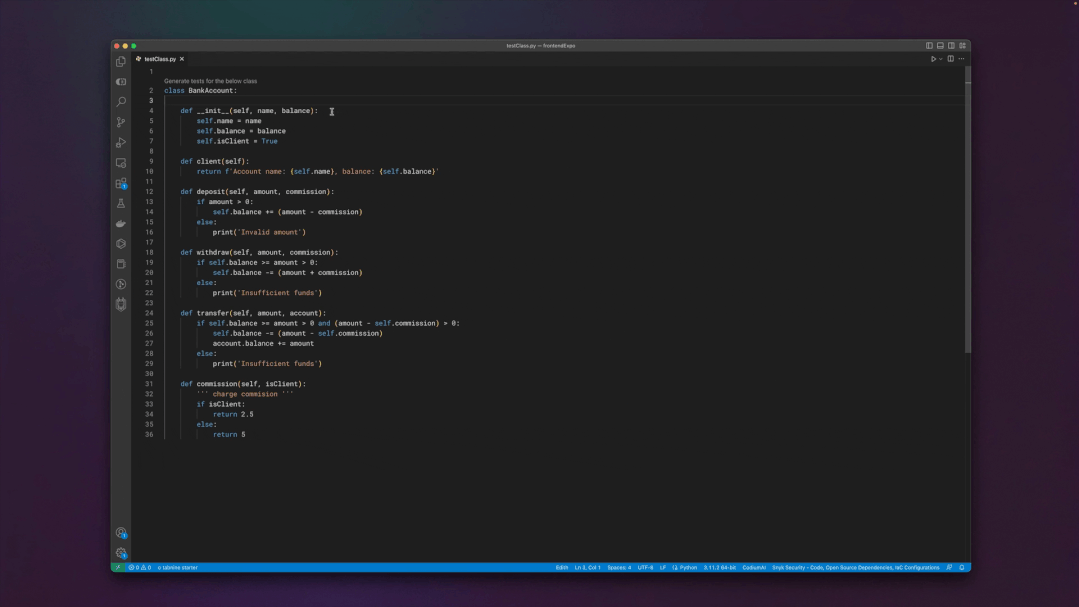Select the 3.11.2 64-bit interpreter
The width and height of the screenshot is (1079, 607).
pos(720,568)
